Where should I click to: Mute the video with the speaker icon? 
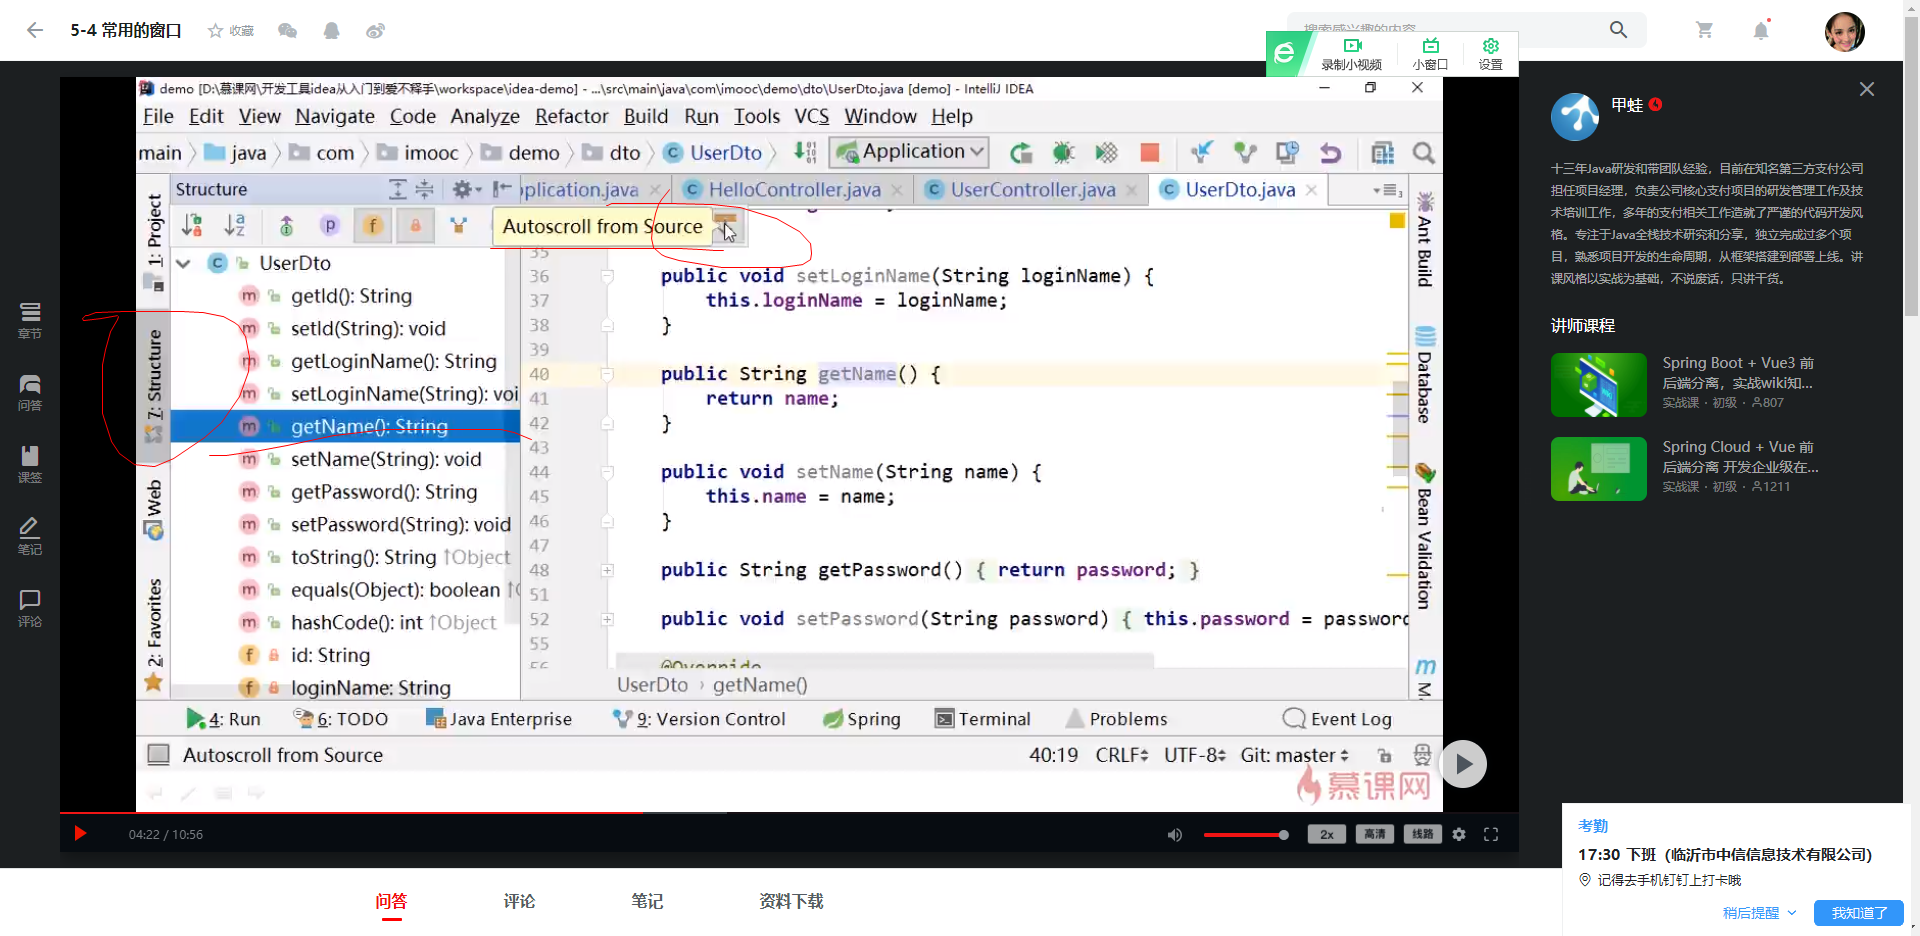pos(1175,834)
